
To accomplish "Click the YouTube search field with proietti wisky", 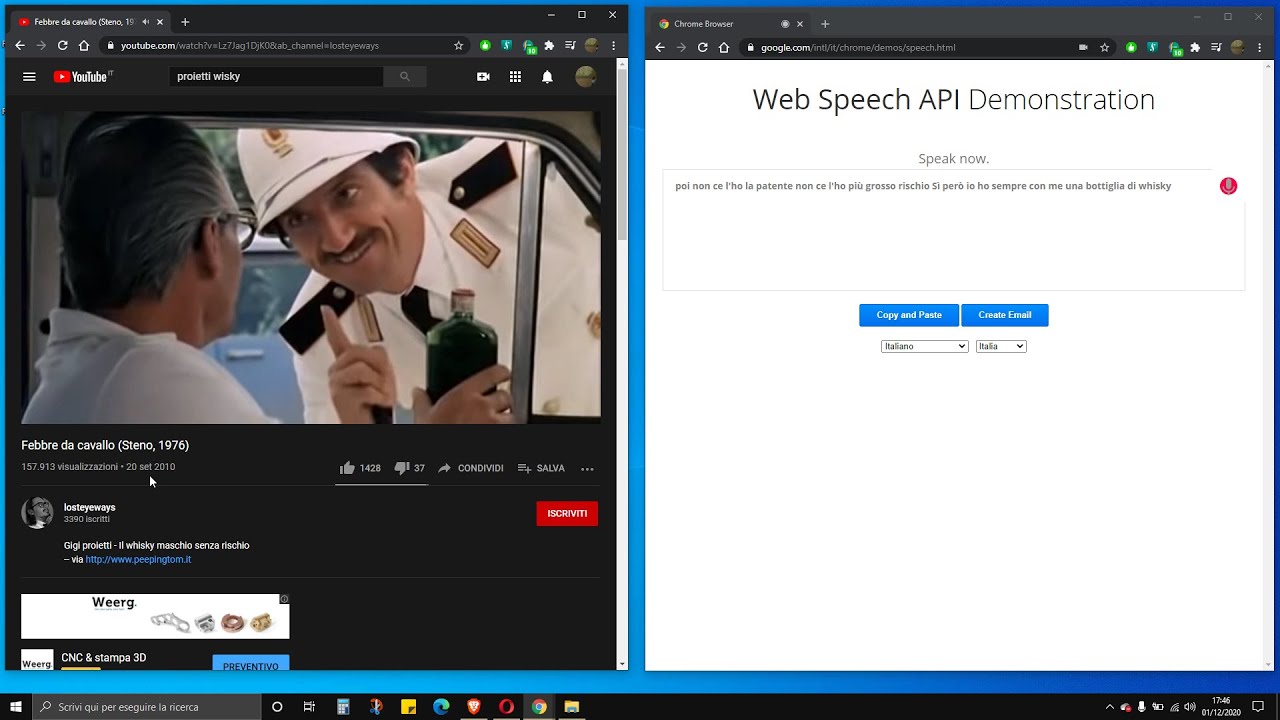I will (276, 76).
